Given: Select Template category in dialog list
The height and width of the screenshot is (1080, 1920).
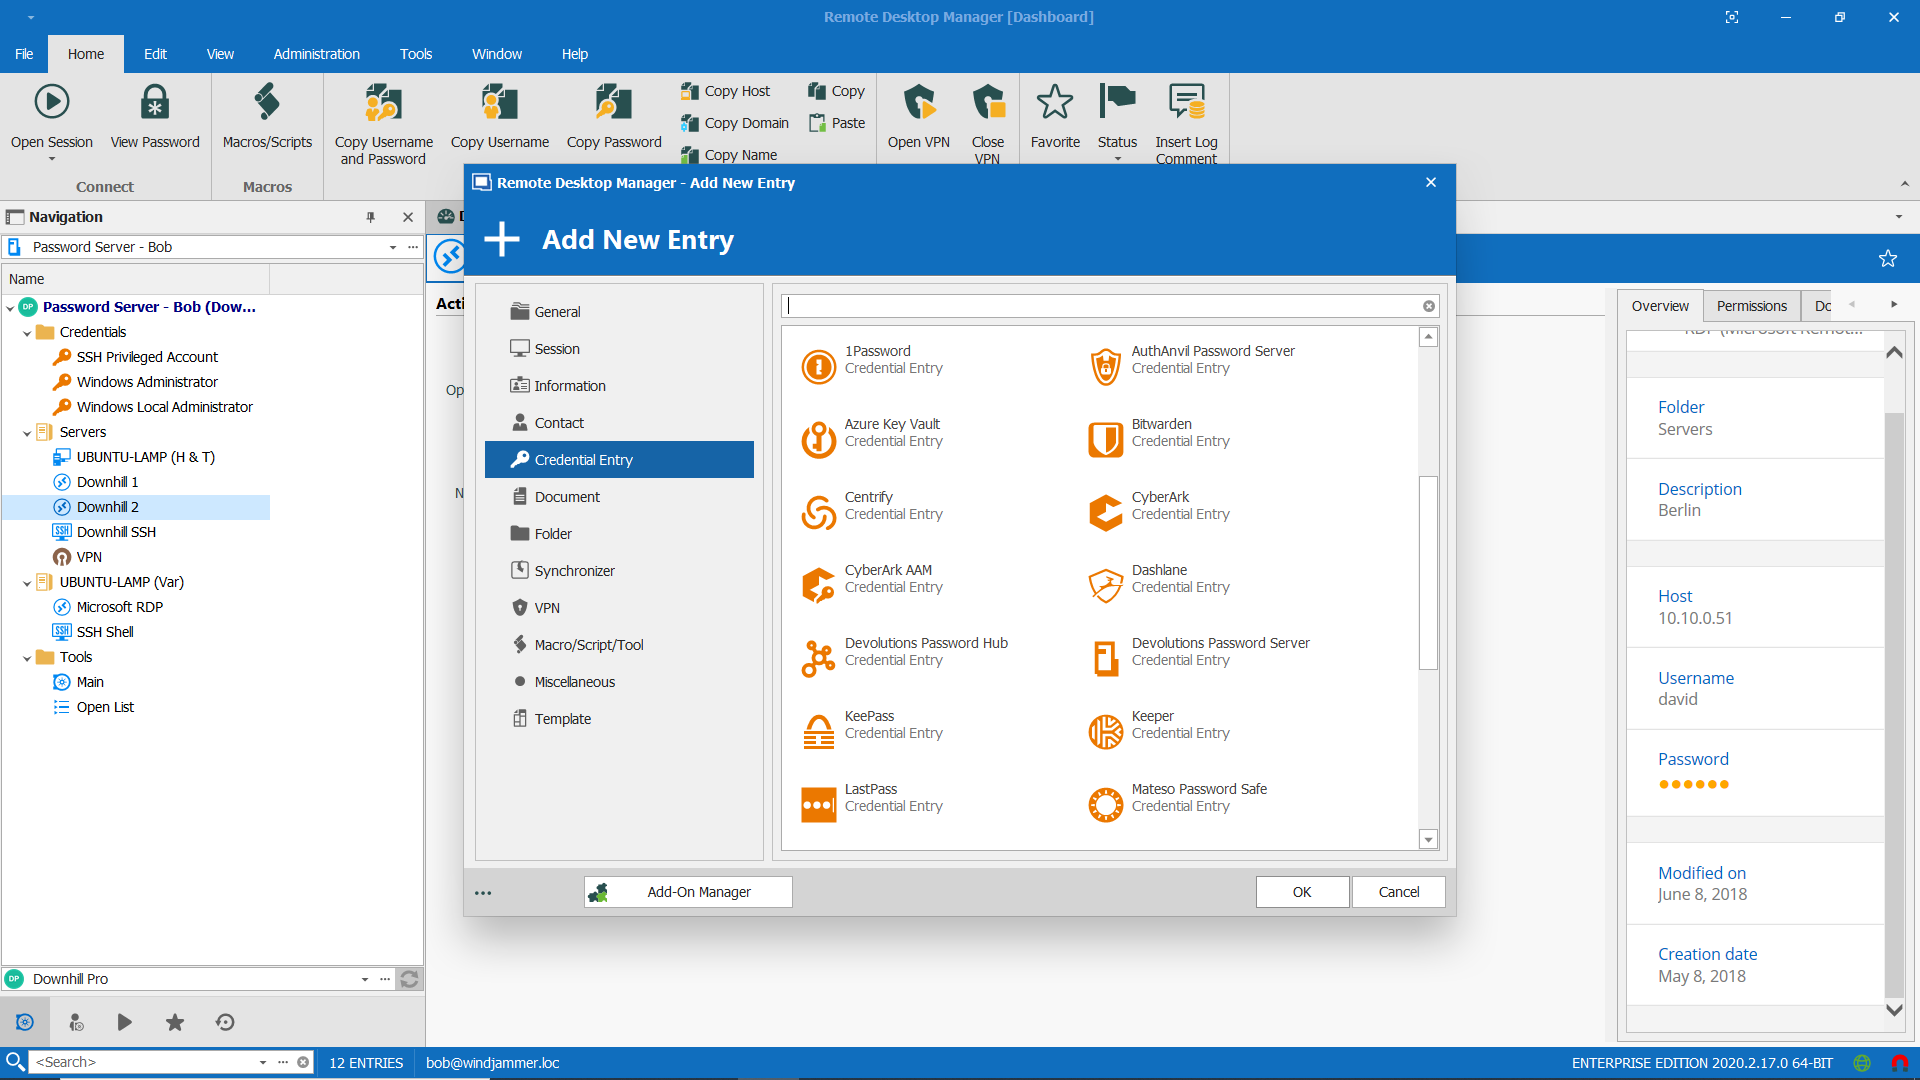Looking at the screenshot, I should pos(619,719).
